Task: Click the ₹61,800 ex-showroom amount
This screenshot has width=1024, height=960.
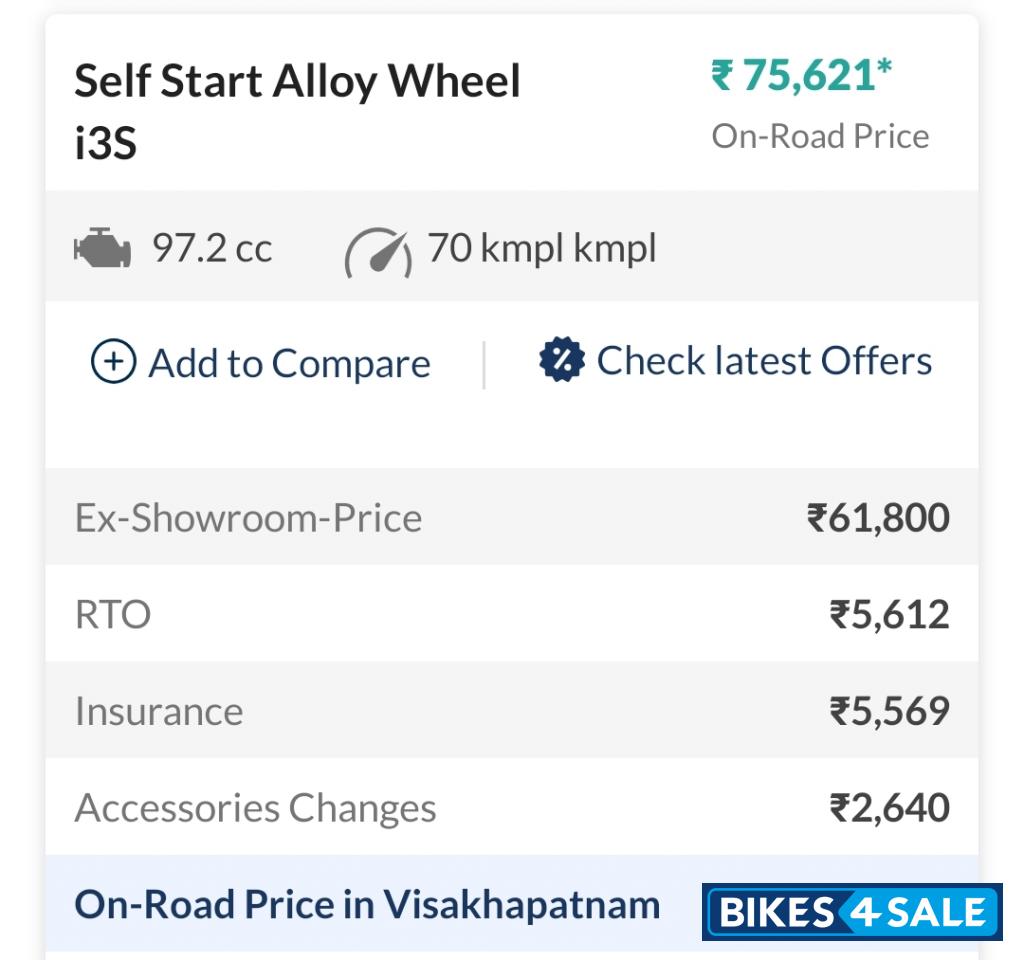Action: (x=878, y=518)
